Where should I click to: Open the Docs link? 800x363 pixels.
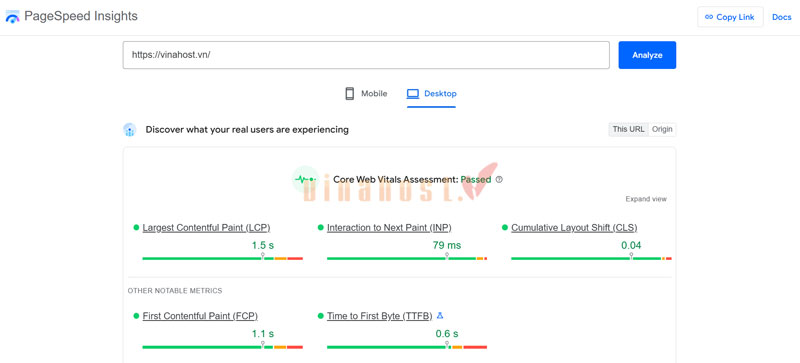pos(781,17)
